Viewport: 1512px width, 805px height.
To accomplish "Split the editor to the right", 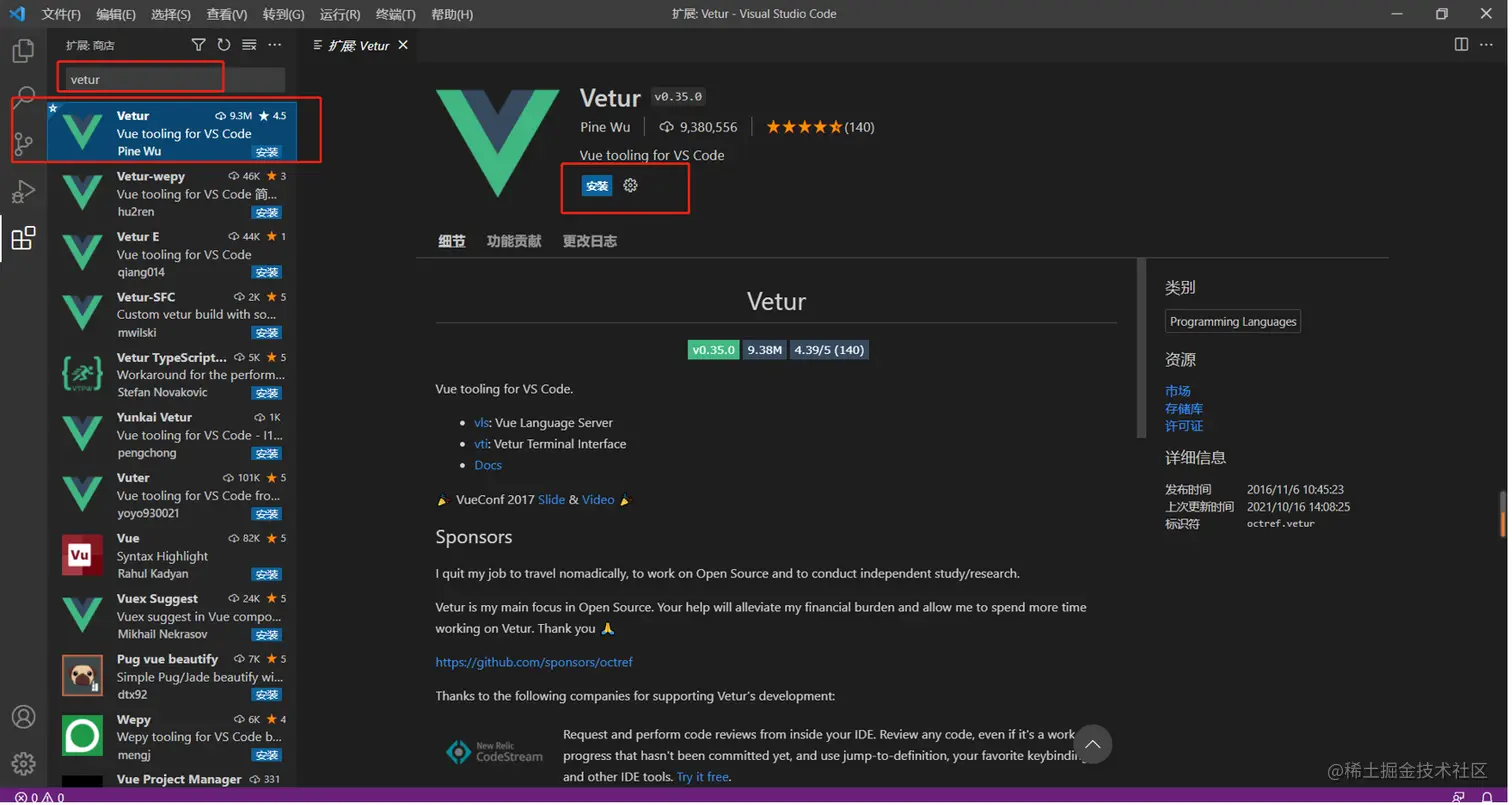I will (x=1461, y=44).
